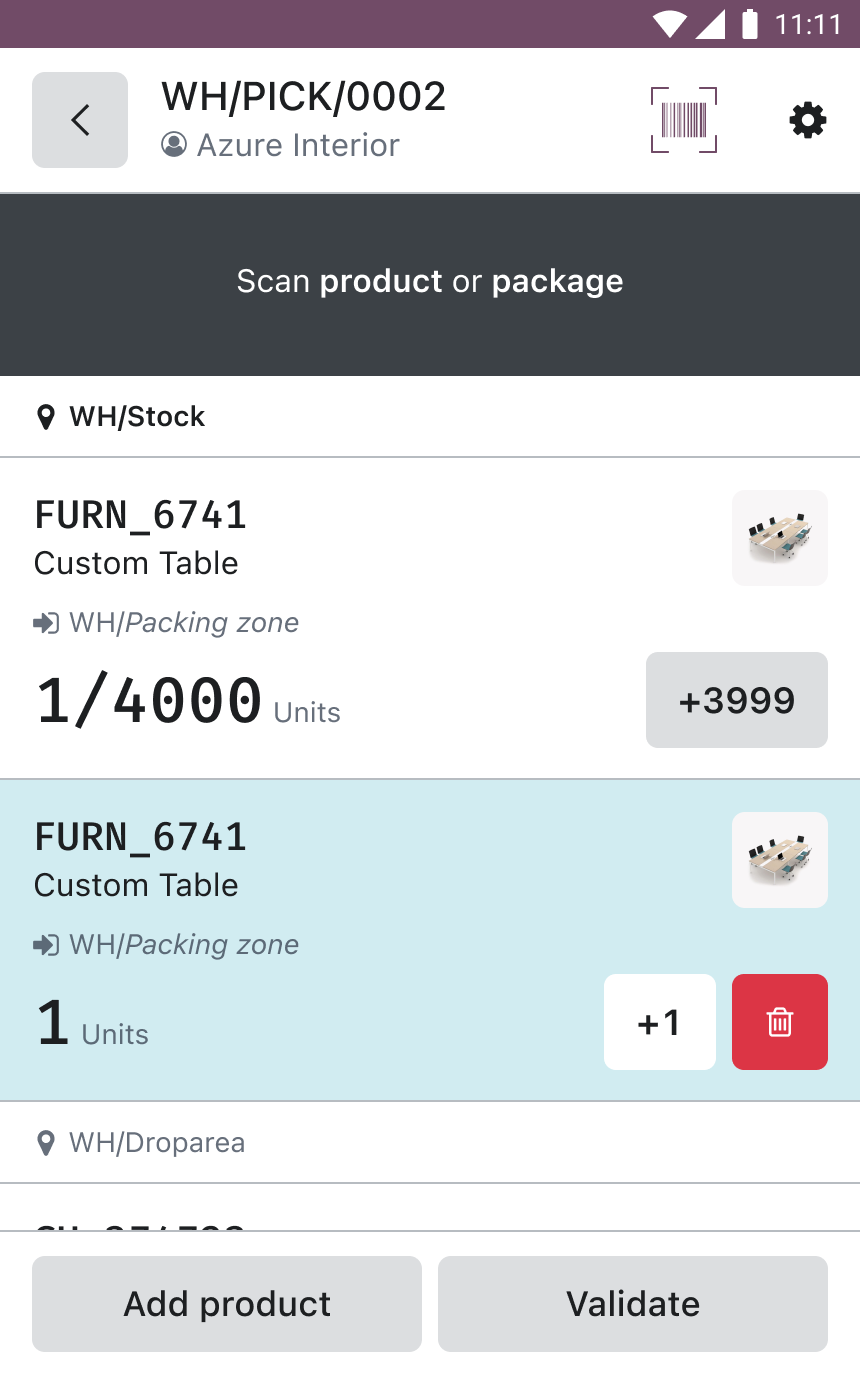Tap the Scan product or package banner
This screenshot has height=1376, width=860.
(x=430, y=282)
